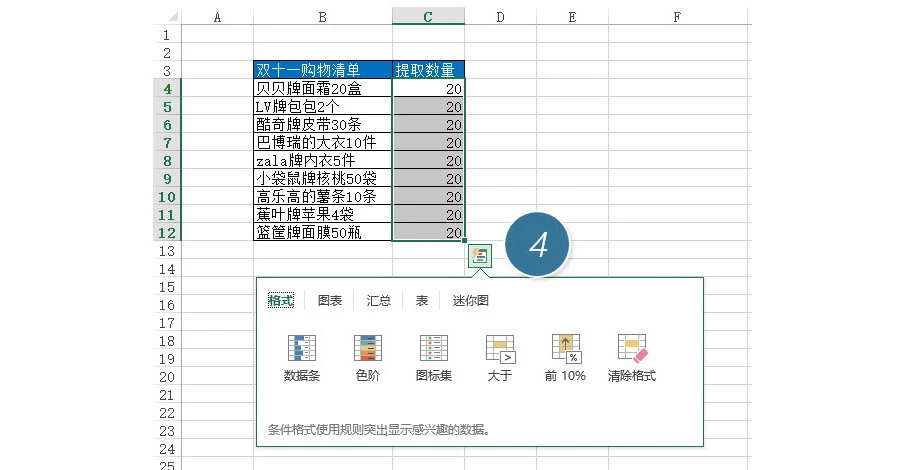Screen dimensions: 900x470
Task: Select column A header
Action: (218, 17)
